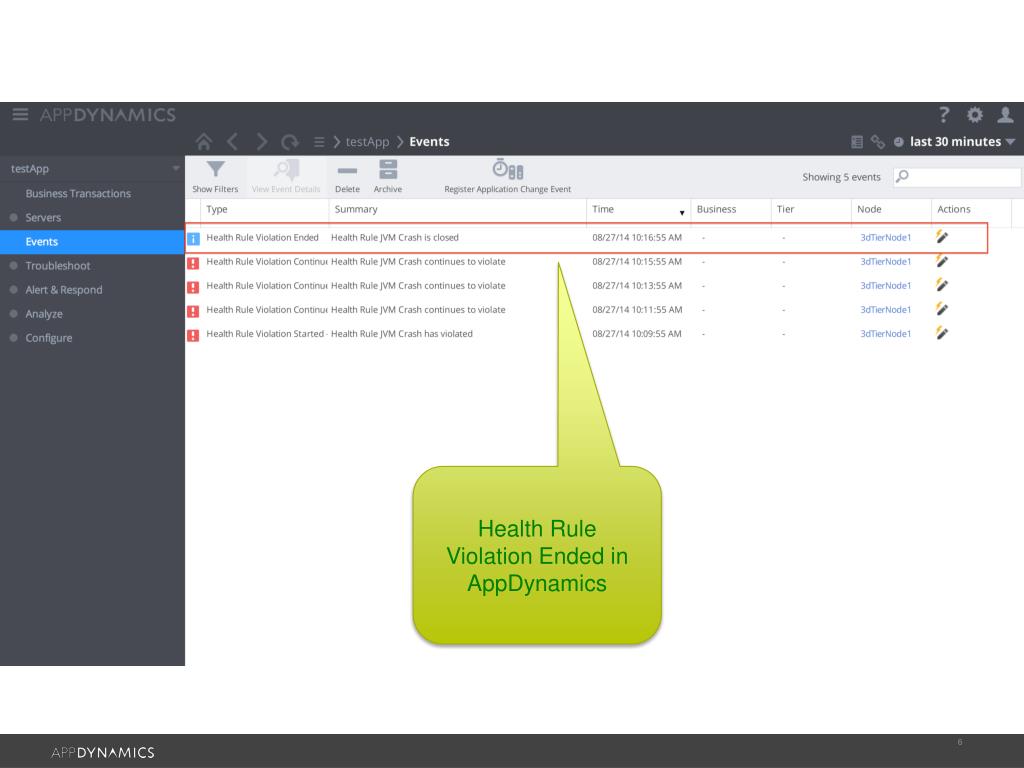Click the red alert icon on the Violation Started row
1024x768 pixels.
click(193, 335)
